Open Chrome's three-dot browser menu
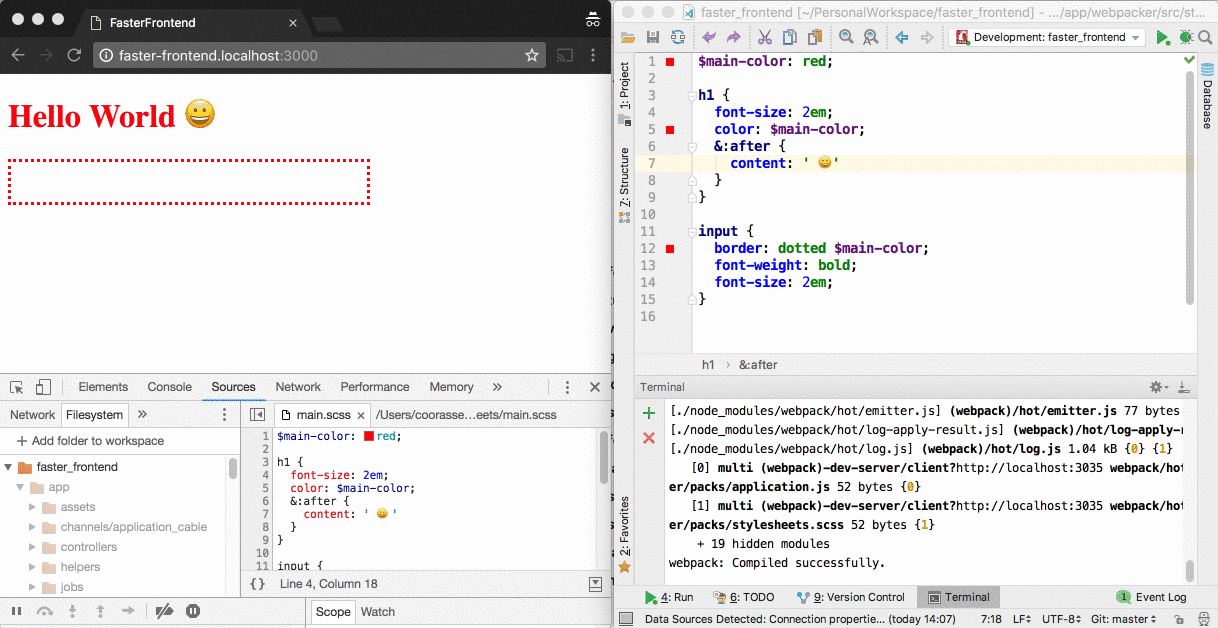1218x628 pixels. click(x=593, y=55)
